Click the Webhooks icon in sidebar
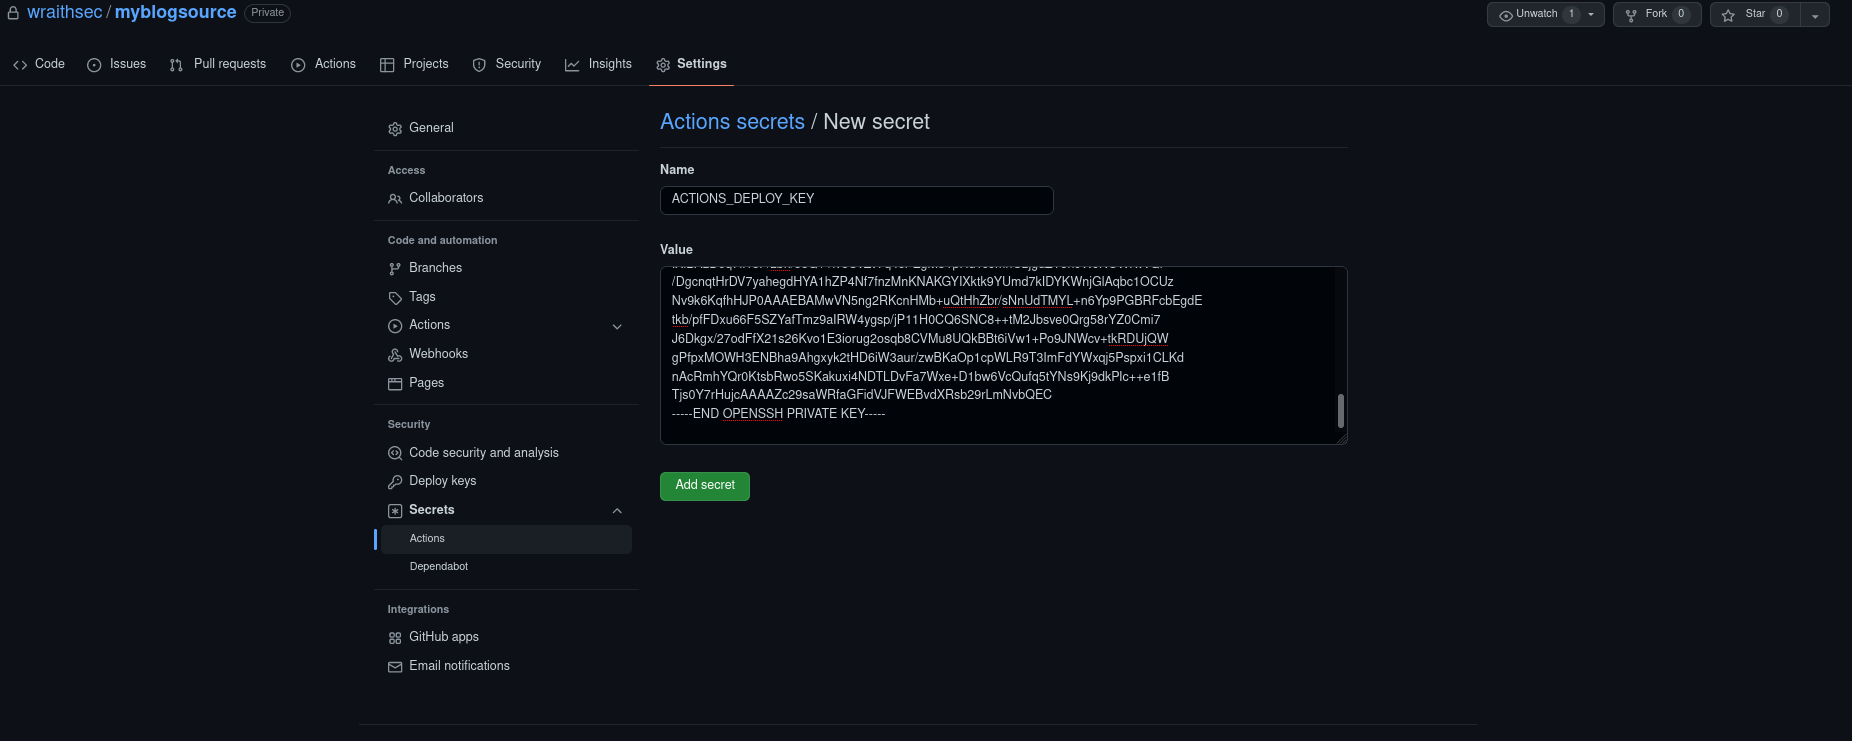1852x741 pixels. click(x=395, y=355)
